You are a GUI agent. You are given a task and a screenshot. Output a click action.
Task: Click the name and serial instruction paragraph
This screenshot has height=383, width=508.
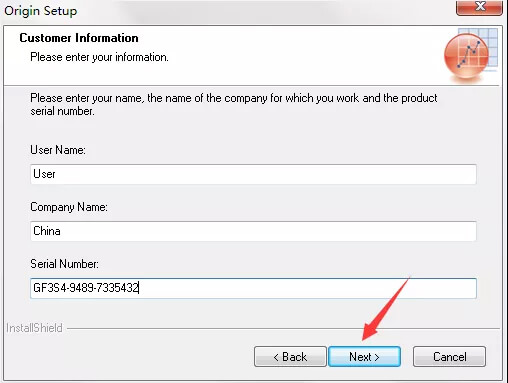(233, 104)
